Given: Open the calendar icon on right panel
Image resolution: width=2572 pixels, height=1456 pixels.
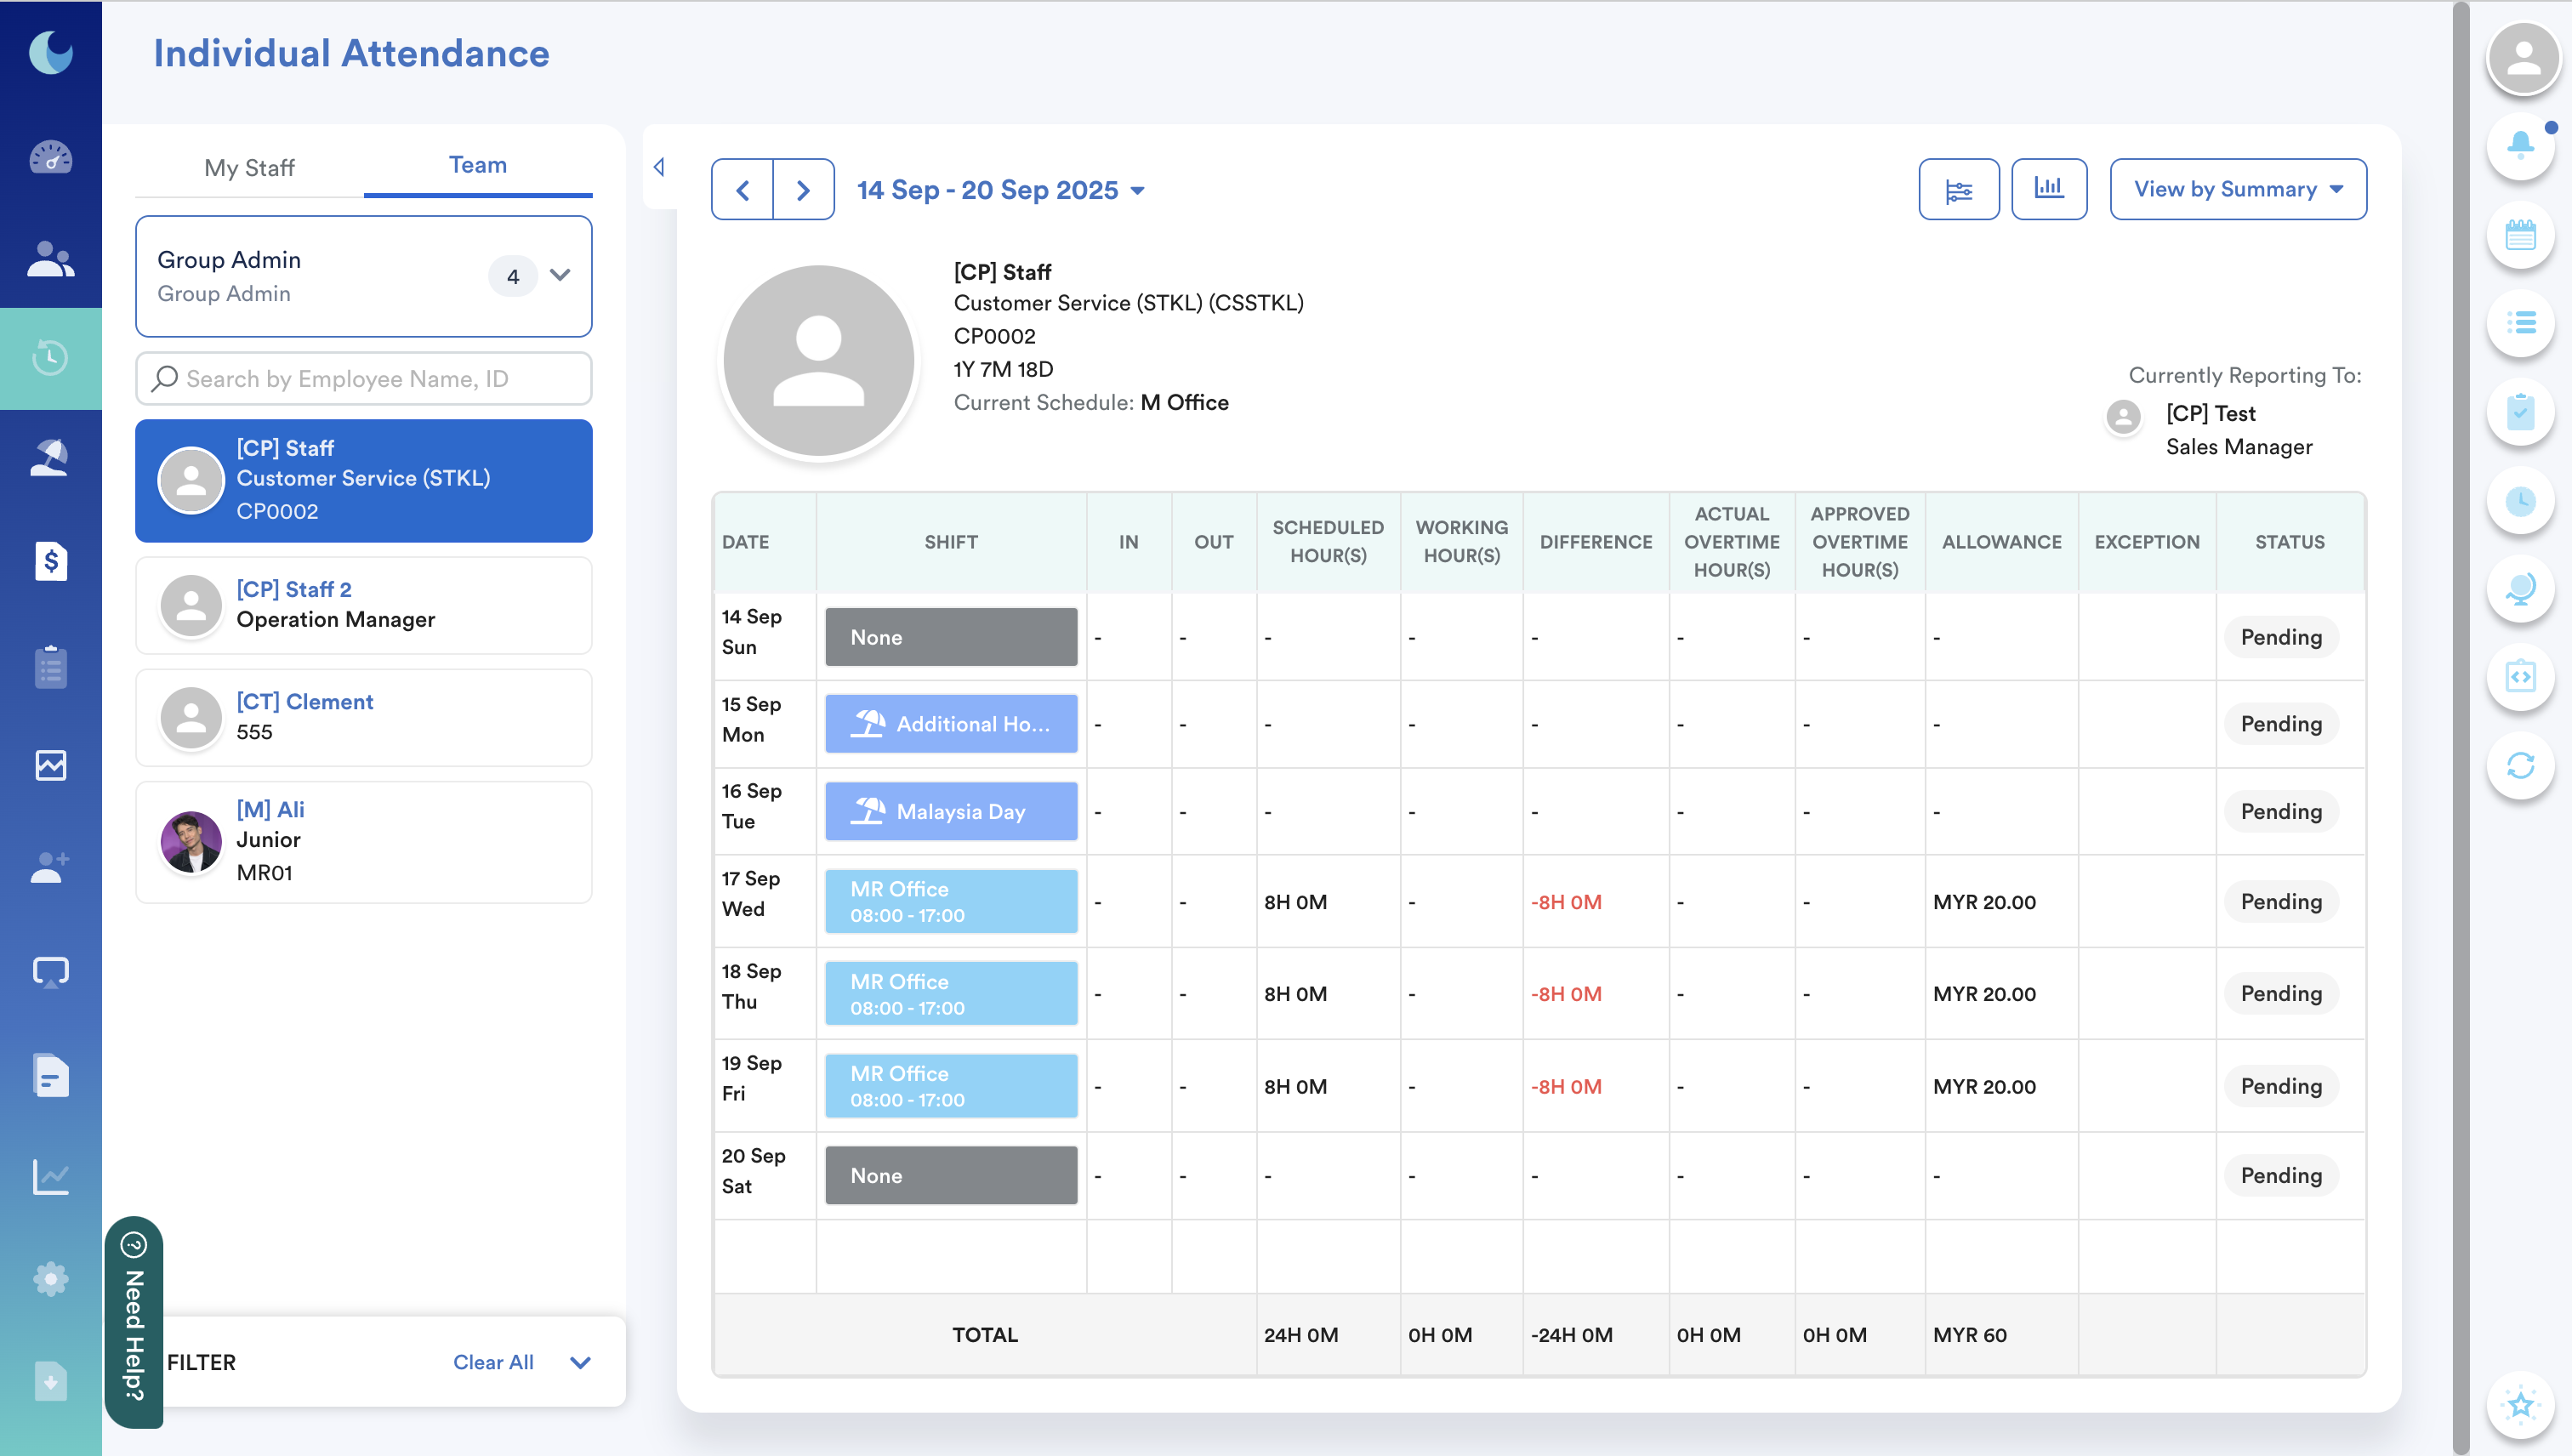Looking at the screenshot, I should click(x=2520, y=235).
